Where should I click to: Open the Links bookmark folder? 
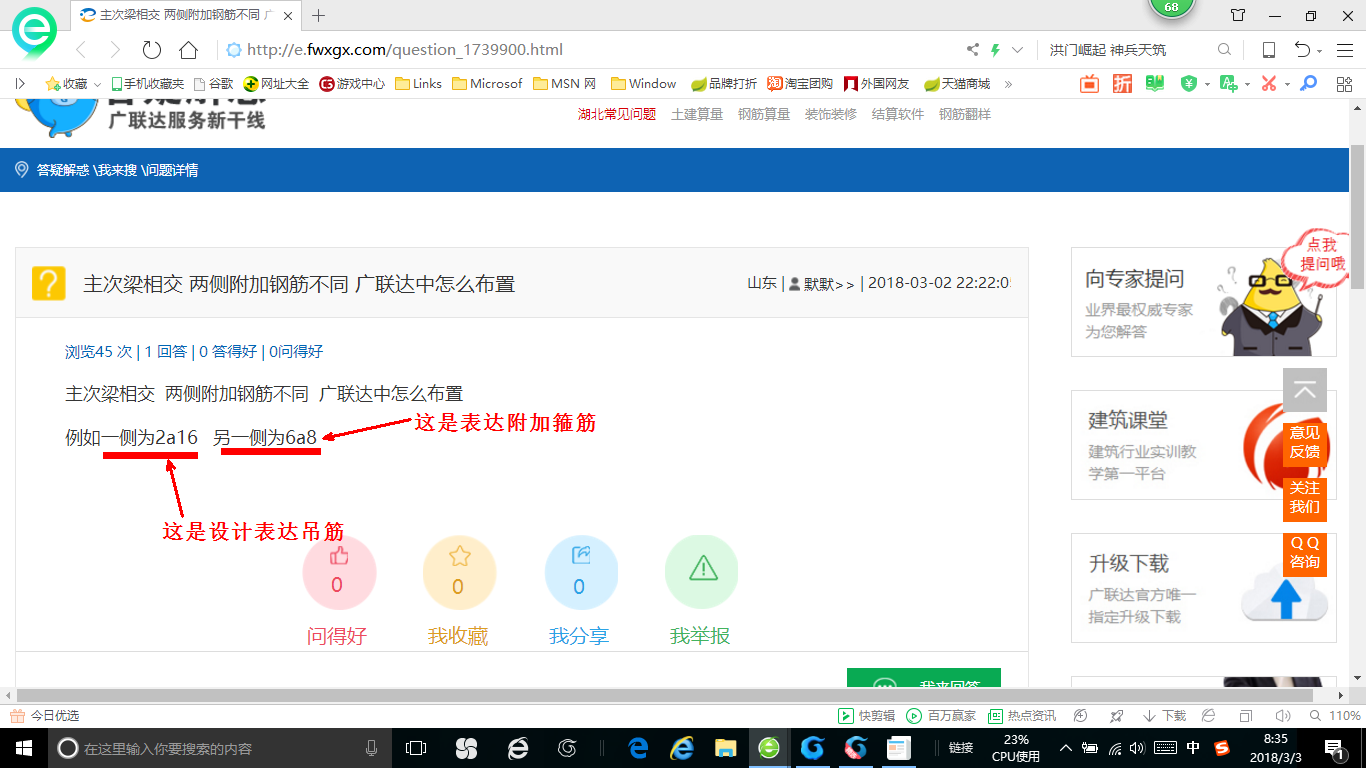pyautogui.click(x=419, y=84)
